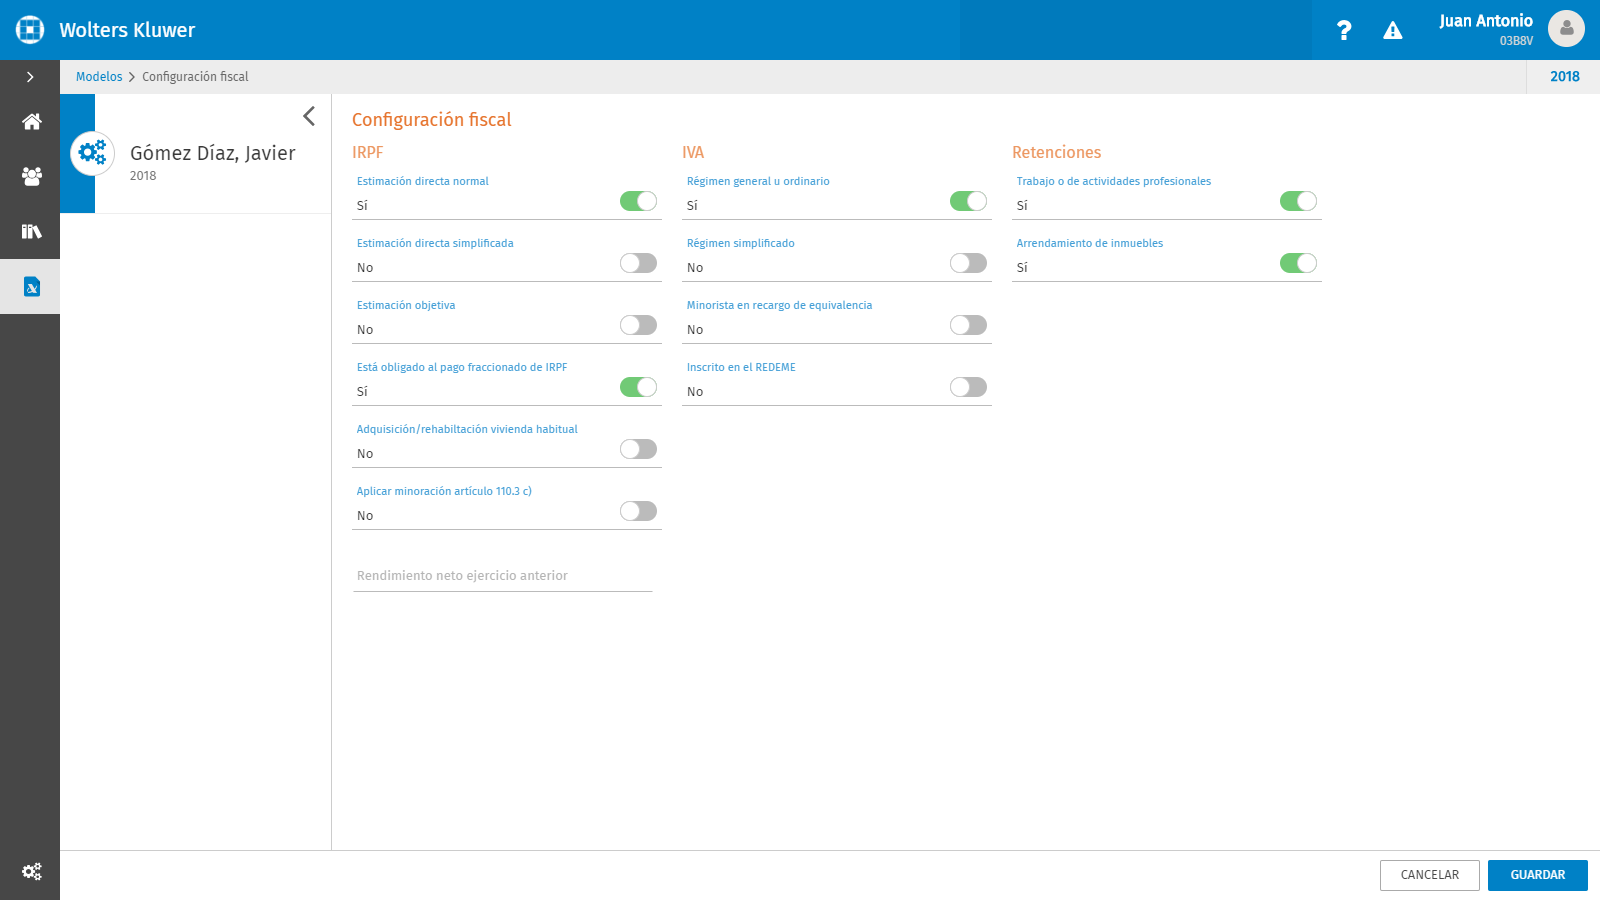Select the Modelos document icon in sidebar
This screenshot has width=1600, height=900.
[x=31, y=287]
